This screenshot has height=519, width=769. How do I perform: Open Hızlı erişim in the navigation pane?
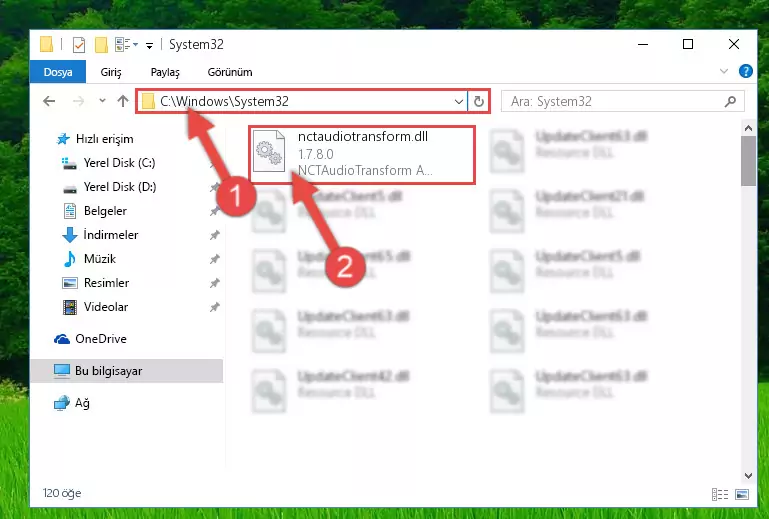coord(96,139)
